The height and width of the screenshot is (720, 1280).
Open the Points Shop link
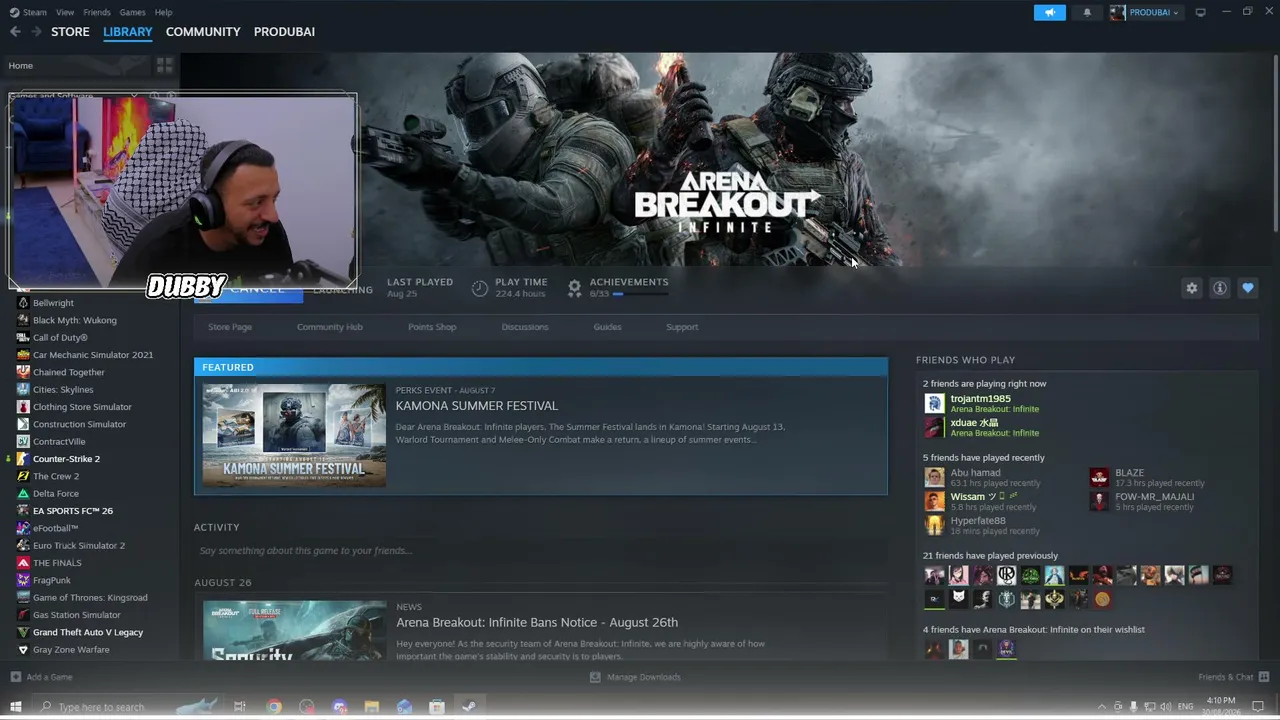tap(432, 327)
